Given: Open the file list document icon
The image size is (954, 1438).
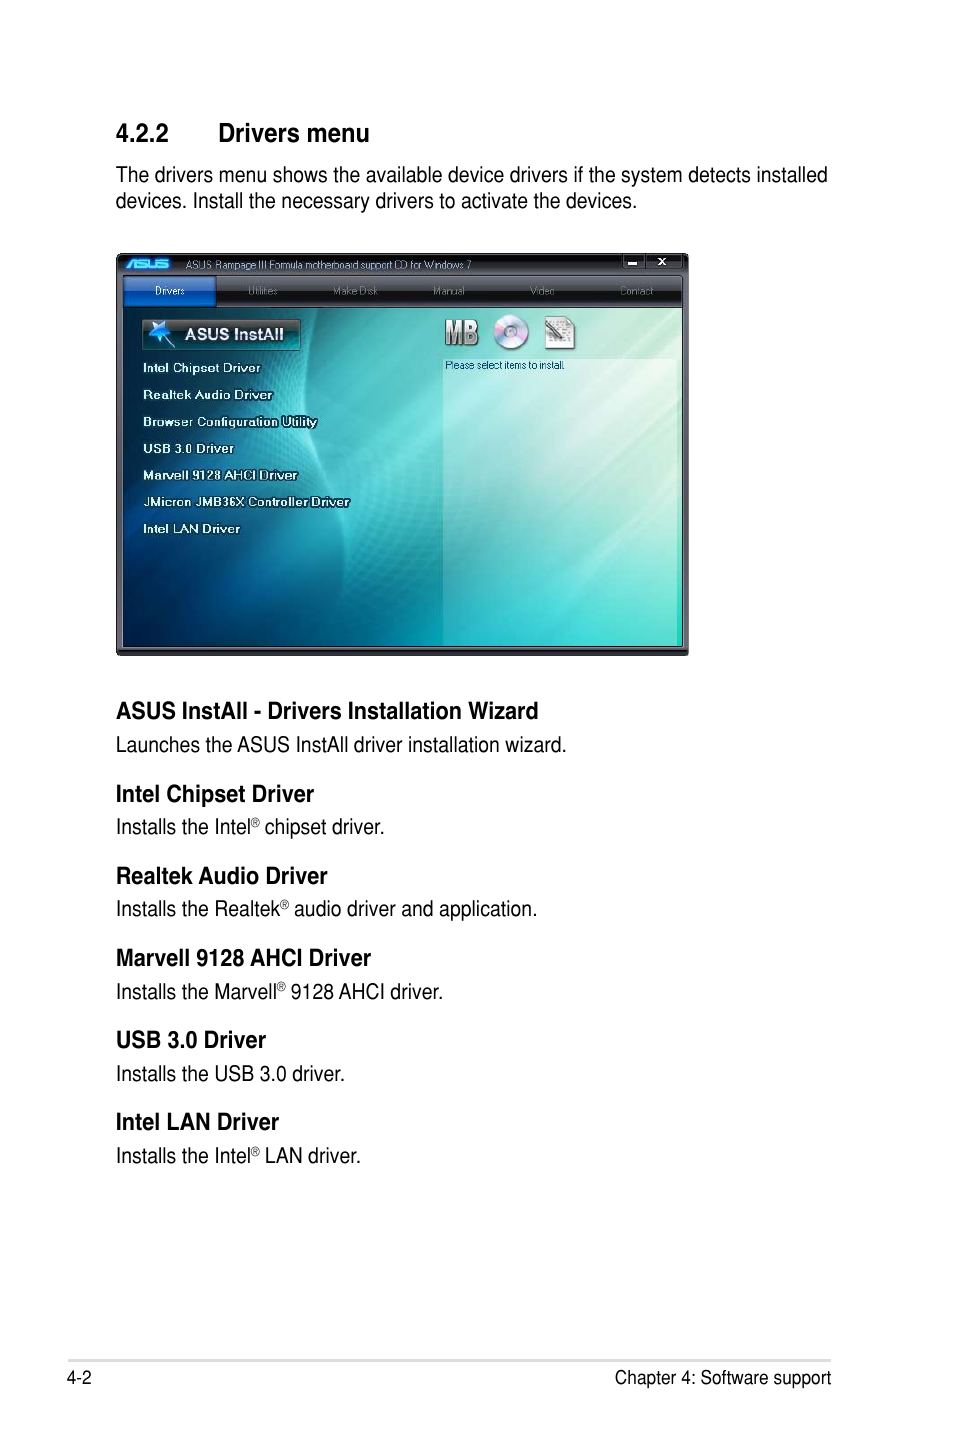Looking at the screenshot, I should coord(559,332).
